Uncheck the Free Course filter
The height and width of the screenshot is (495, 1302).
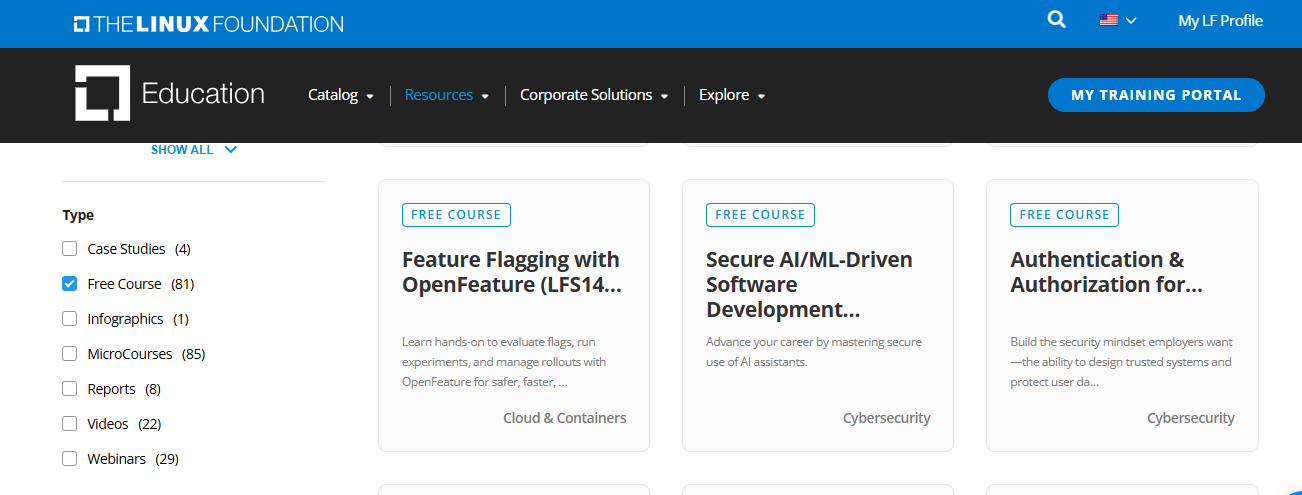pyautogui.click(x=69, y=284)
